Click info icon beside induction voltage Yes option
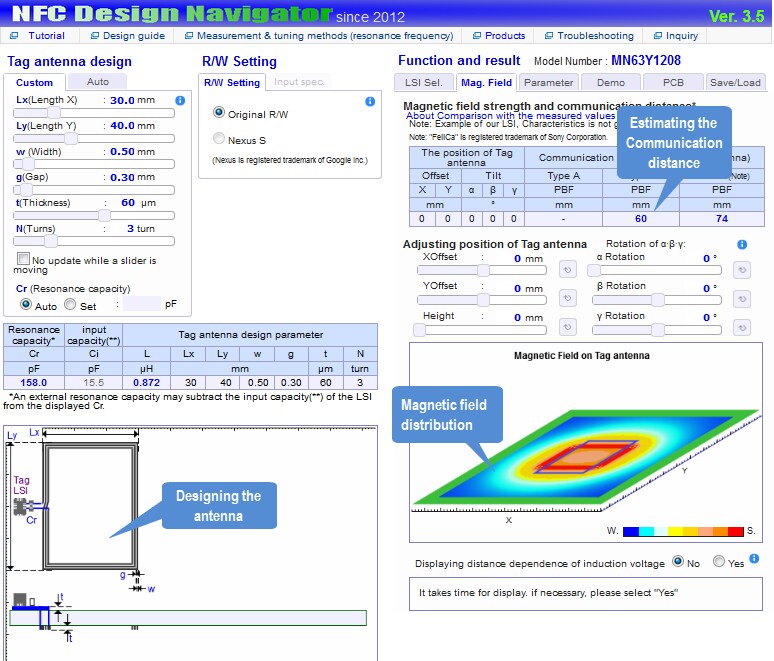Image resolution: width=774 pixels, height=661 pixels. (754, 559)
